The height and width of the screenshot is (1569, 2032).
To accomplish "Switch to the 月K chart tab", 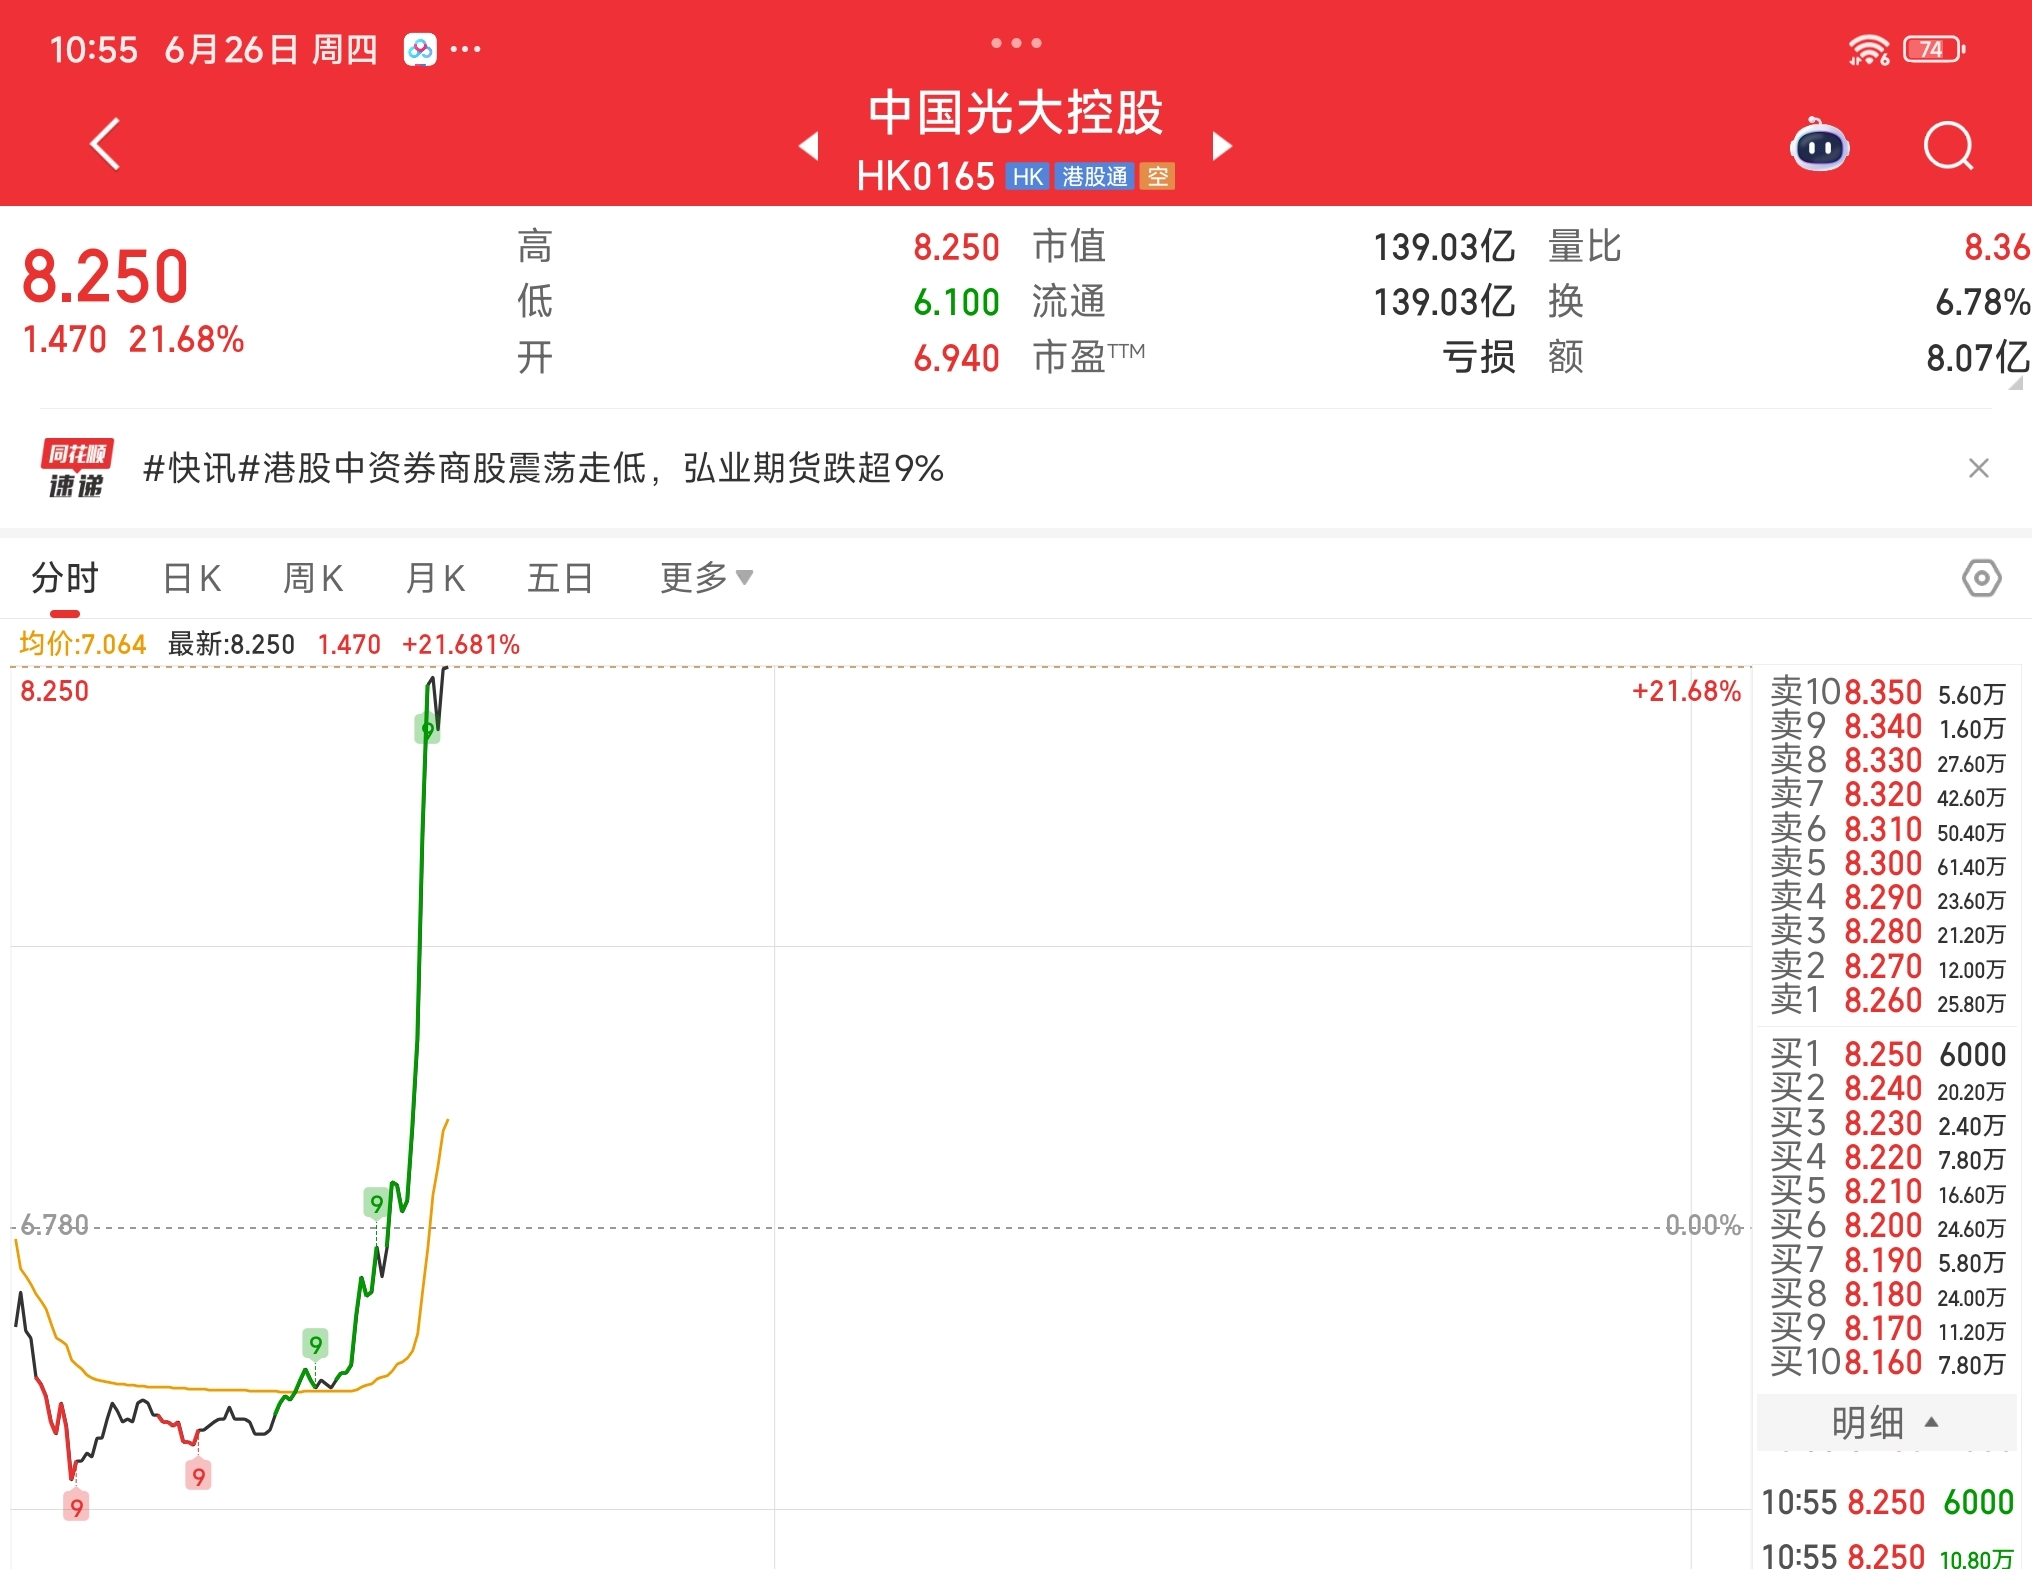I will coord(435,578).
